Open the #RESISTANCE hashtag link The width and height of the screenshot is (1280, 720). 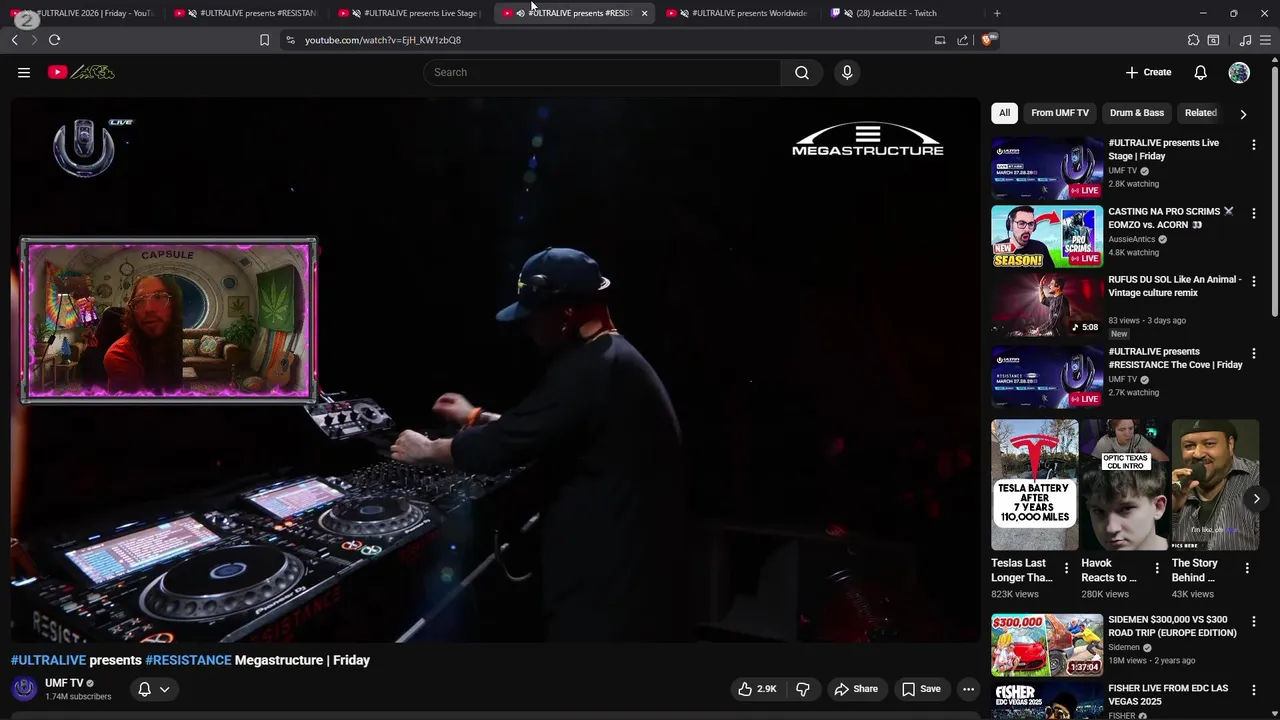point(188,660)
